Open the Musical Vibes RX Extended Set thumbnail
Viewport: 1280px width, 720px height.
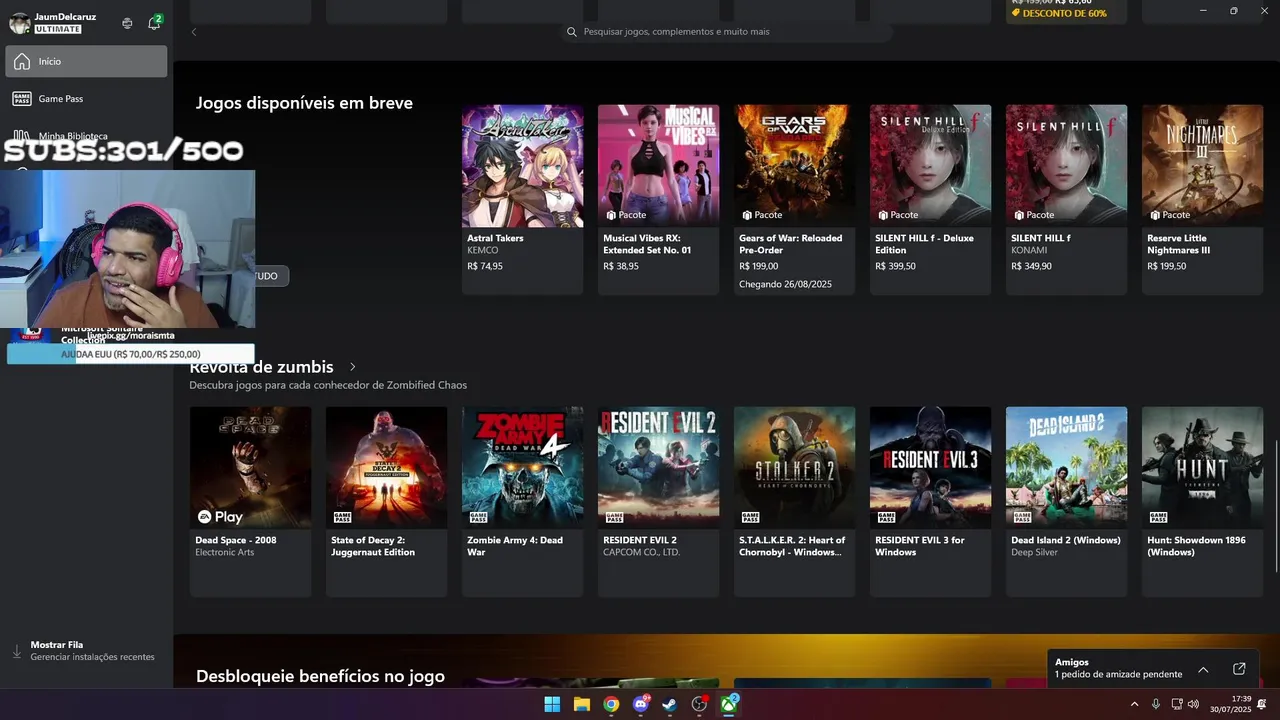click(x=658, y=166)
